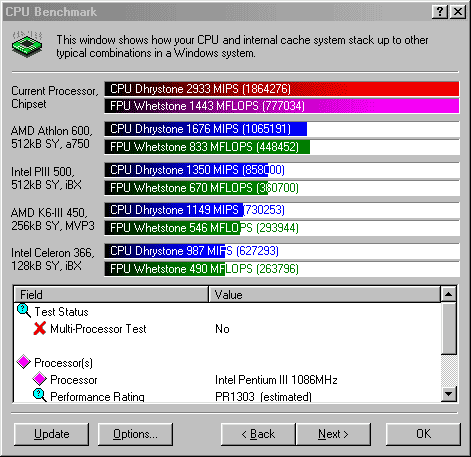
Task: Select the Test Status row
Action: (x=228, y=312)
